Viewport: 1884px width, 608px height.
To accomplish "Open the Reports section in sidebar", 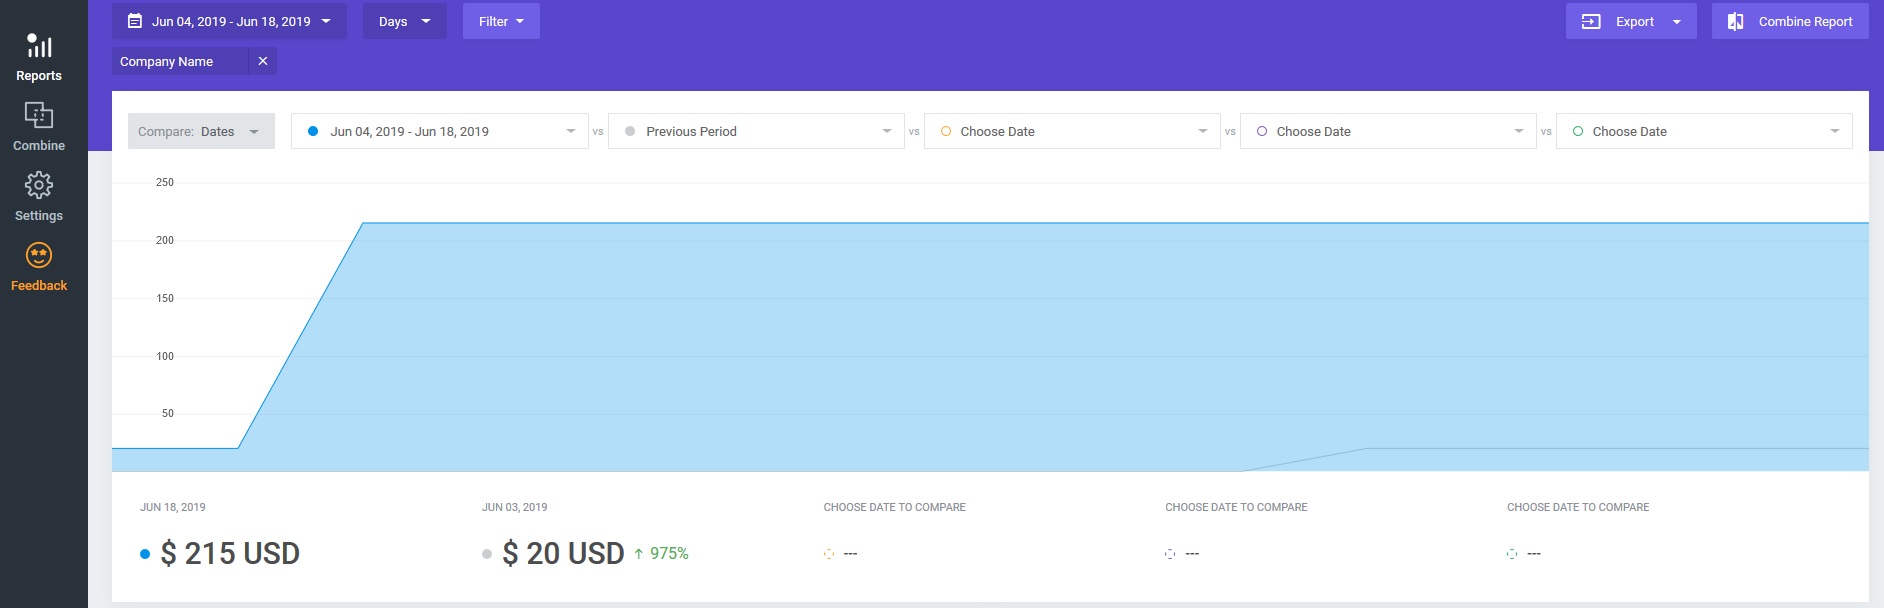I will point(39,58).
